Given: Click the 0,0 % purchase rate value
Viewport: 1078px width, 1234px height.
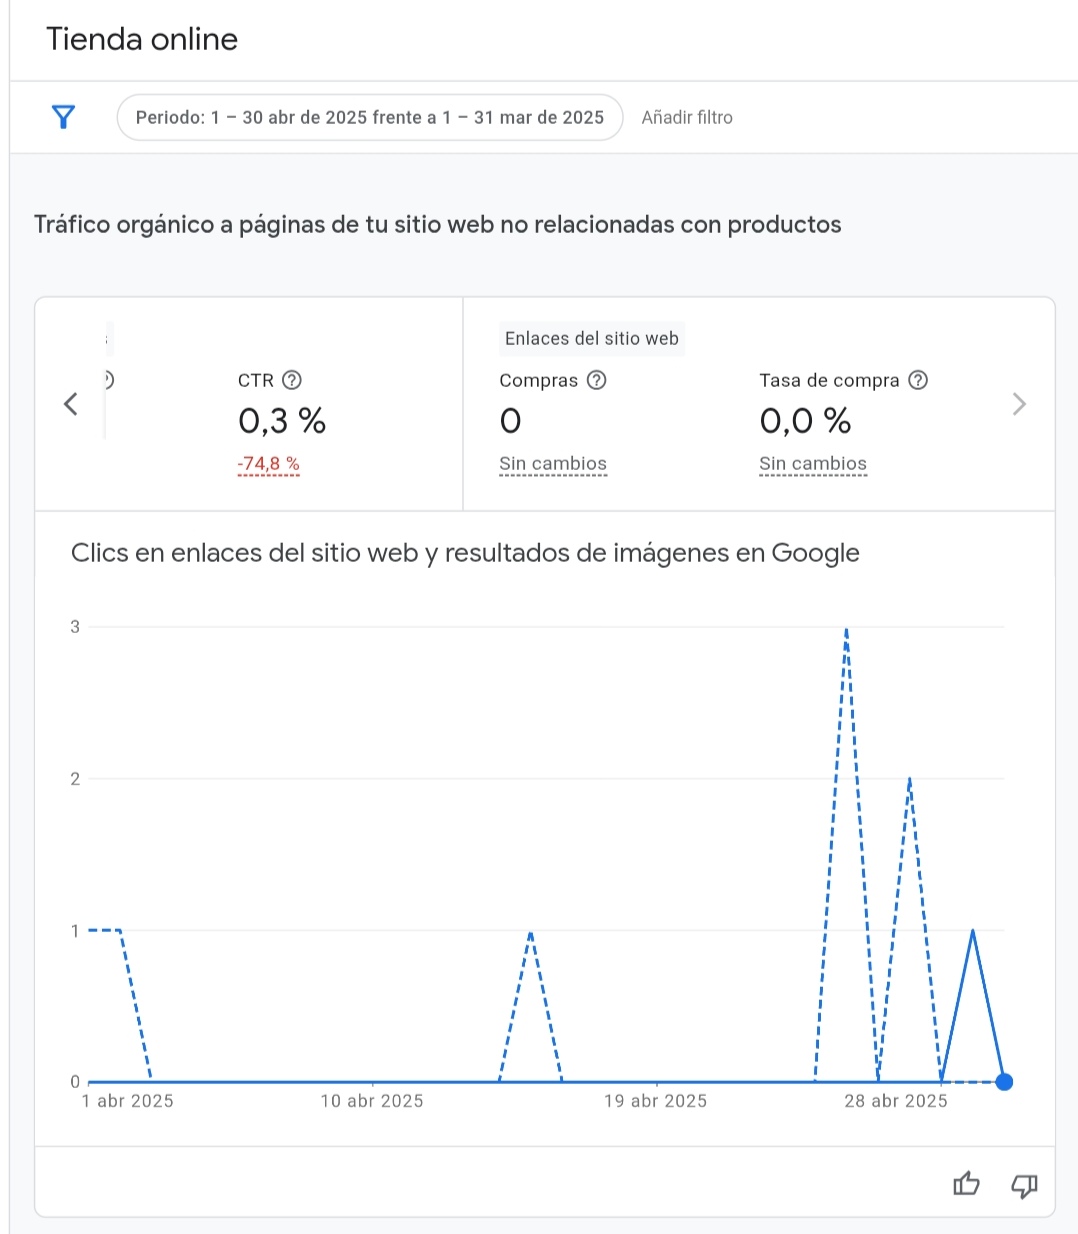Looking at the screenshot, I should (805, 421).
